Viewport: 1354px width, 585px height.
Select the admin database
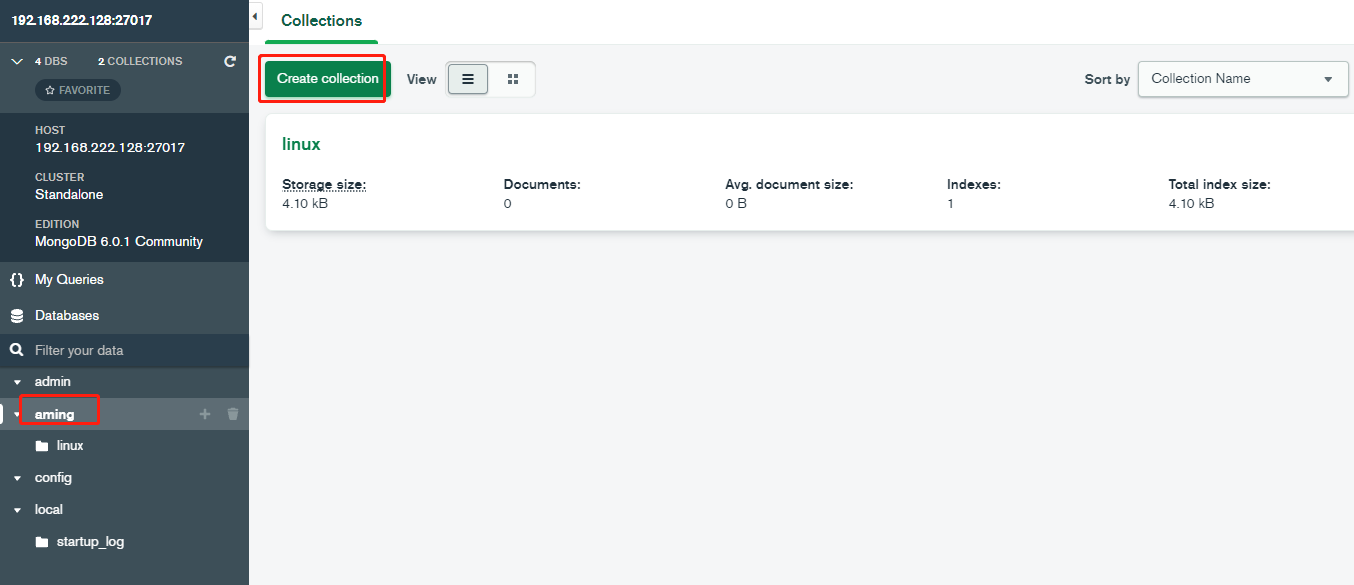pos(53,382)
